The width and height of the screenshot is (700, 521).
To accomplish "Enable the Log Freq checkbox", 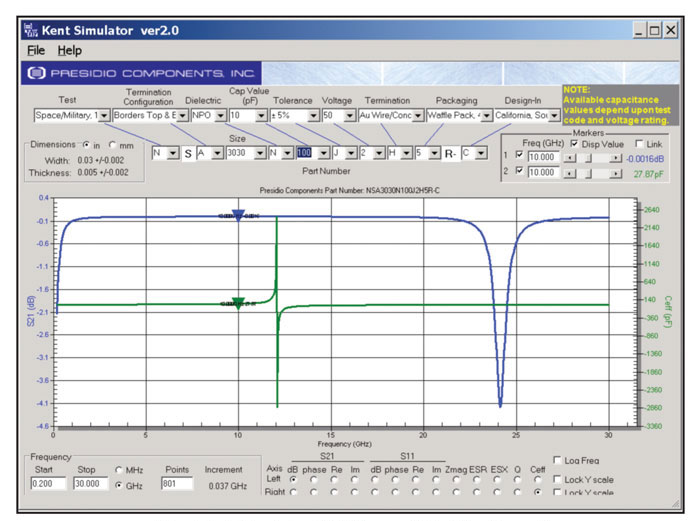I will pos(557,460).
